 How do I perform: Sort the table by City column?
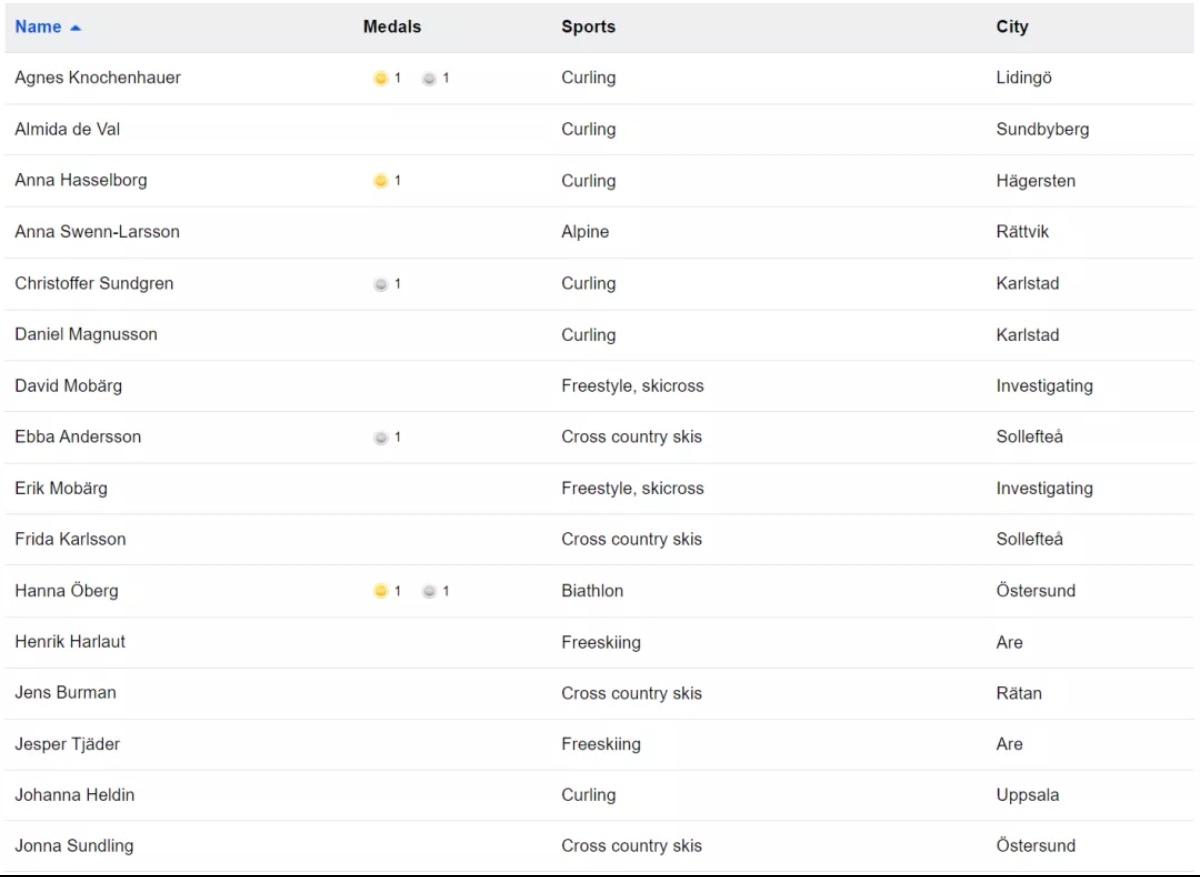[x=1012, y=27]
